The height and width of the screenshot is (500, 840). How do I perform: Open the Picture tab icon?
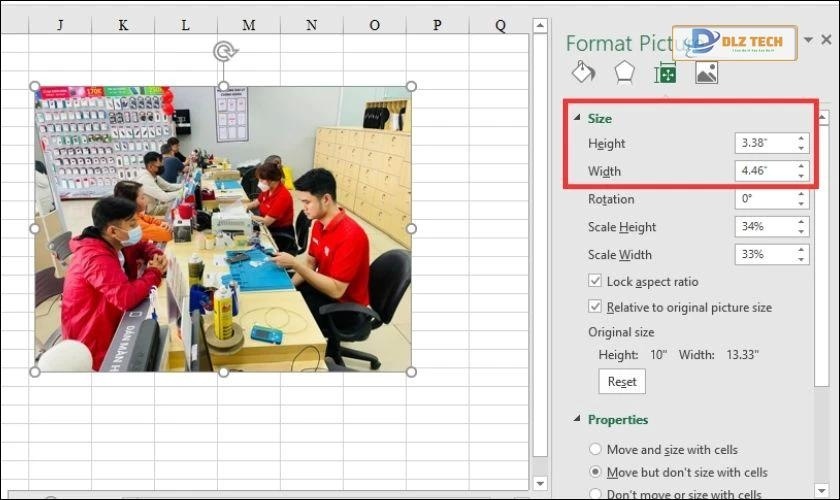click(x=707, y=72)
